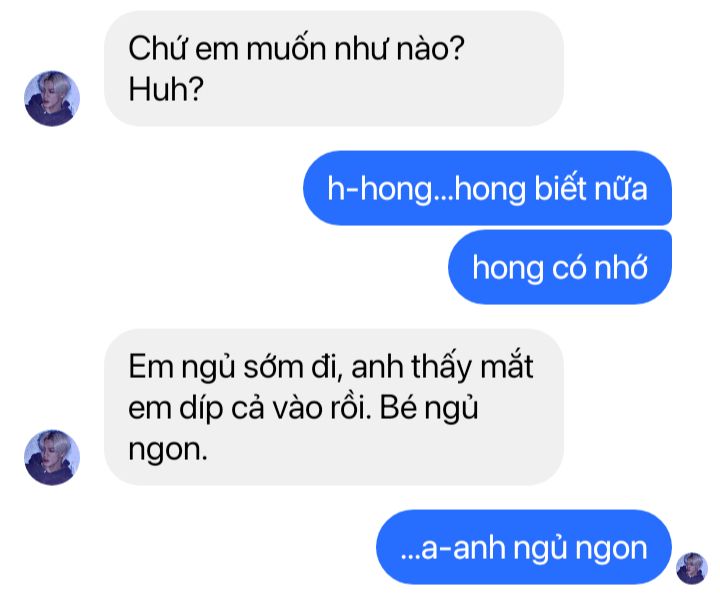Viewport: 720px width, 596px height.
Task: Select the 'Chứ em muốn như nào?' message bubble
Action: pos(334,69)
